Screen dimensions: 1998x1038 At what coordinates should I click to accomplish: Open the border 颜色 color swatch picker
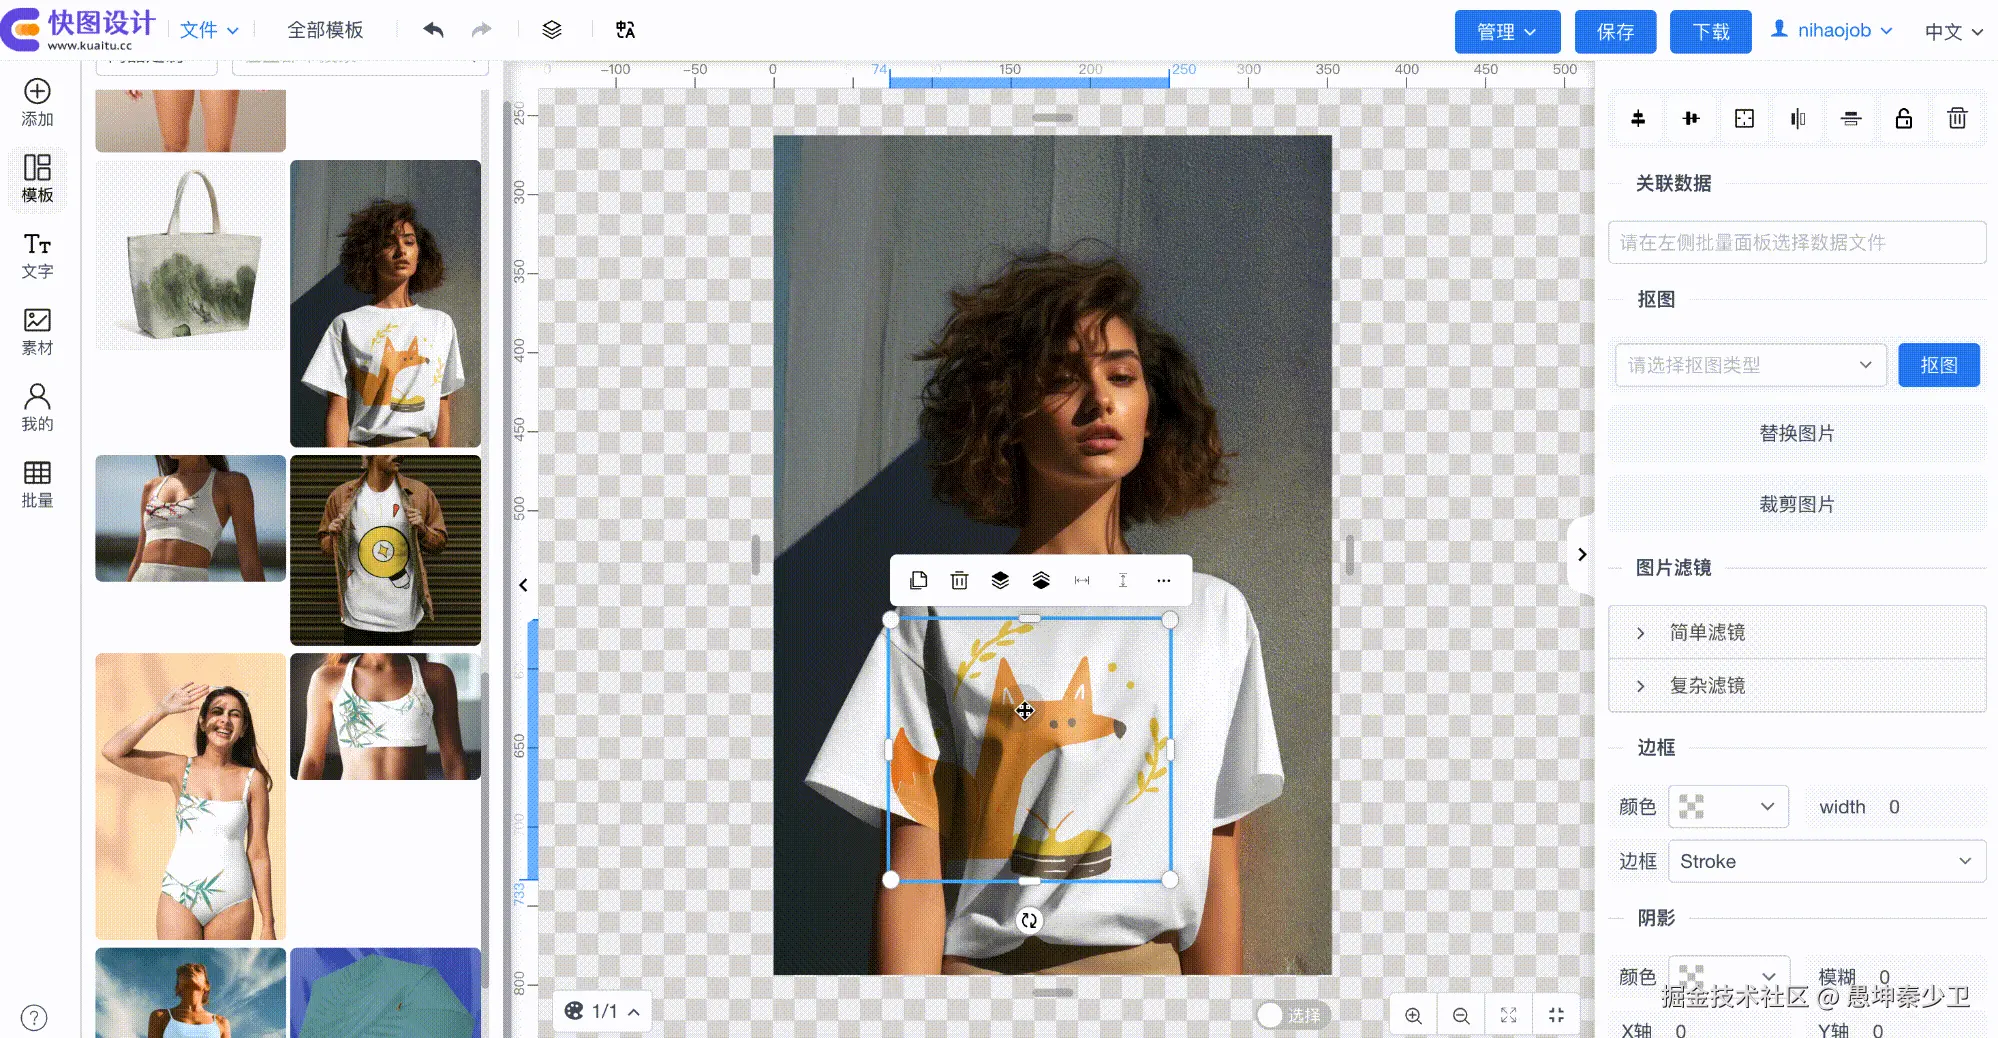click(x=1727, y=807)
